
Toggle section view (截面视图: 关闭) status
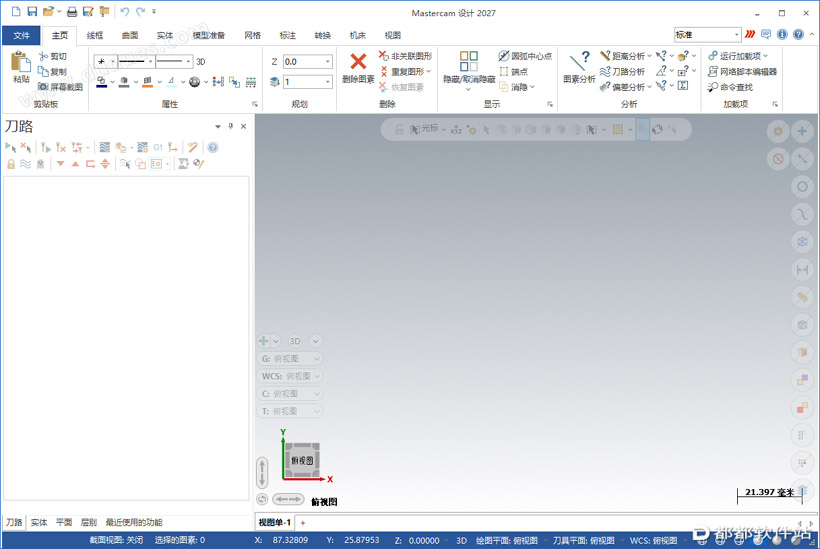click(x=116, y=540)
